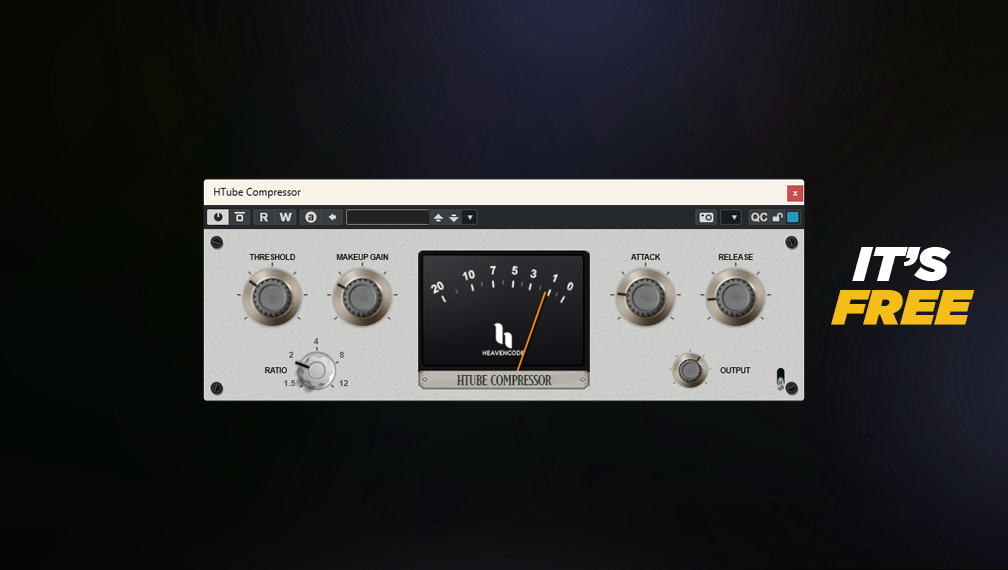Click the Heavencode logo in the meter

click(503, 339)
